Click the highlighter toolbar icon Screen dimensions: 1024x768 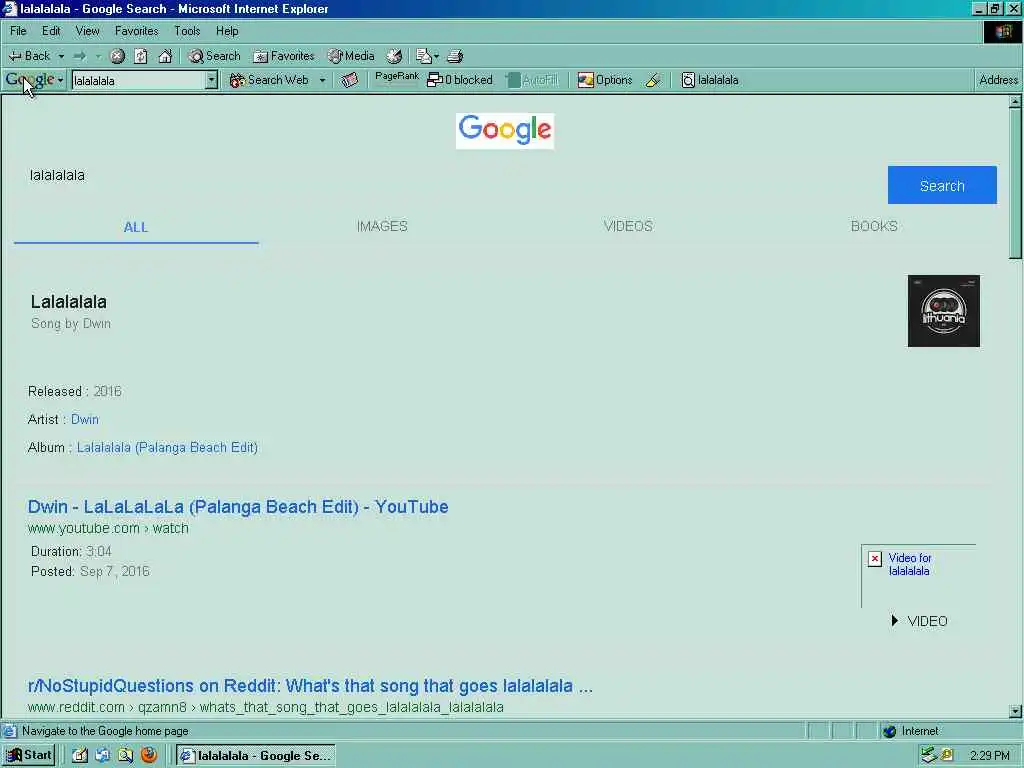click(x=653, y=80)
